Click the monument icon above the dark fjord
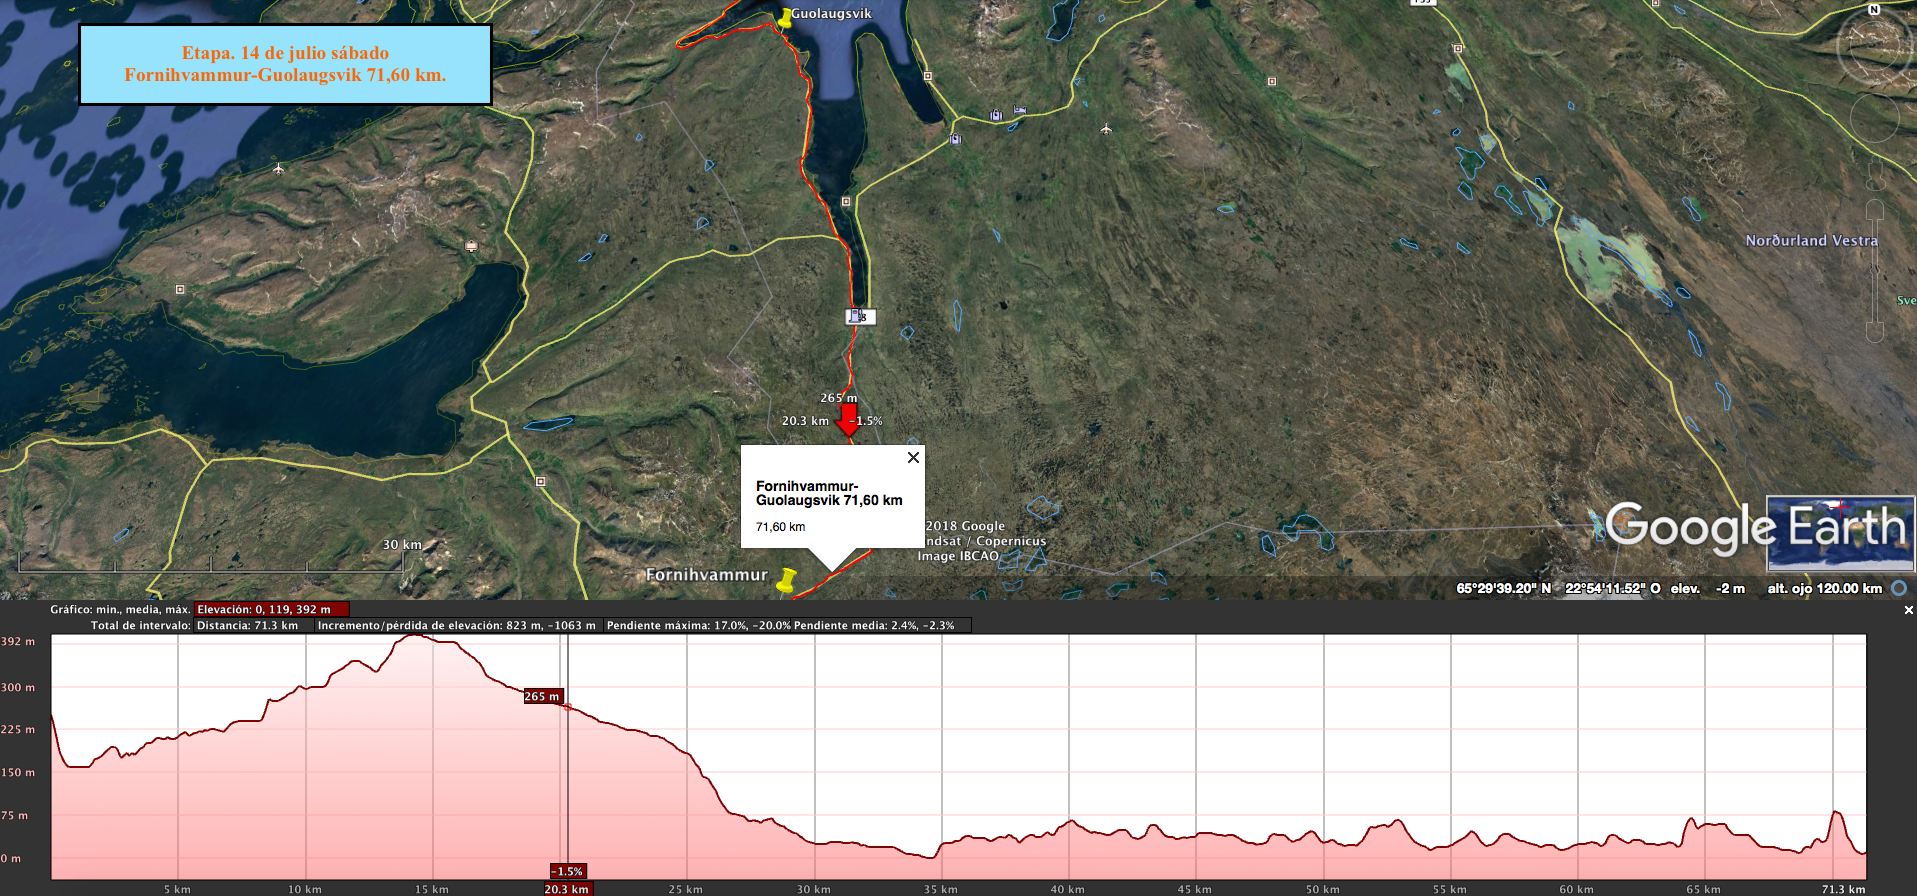Screen dimensions: 1917x896 click(x=471, y=246)
